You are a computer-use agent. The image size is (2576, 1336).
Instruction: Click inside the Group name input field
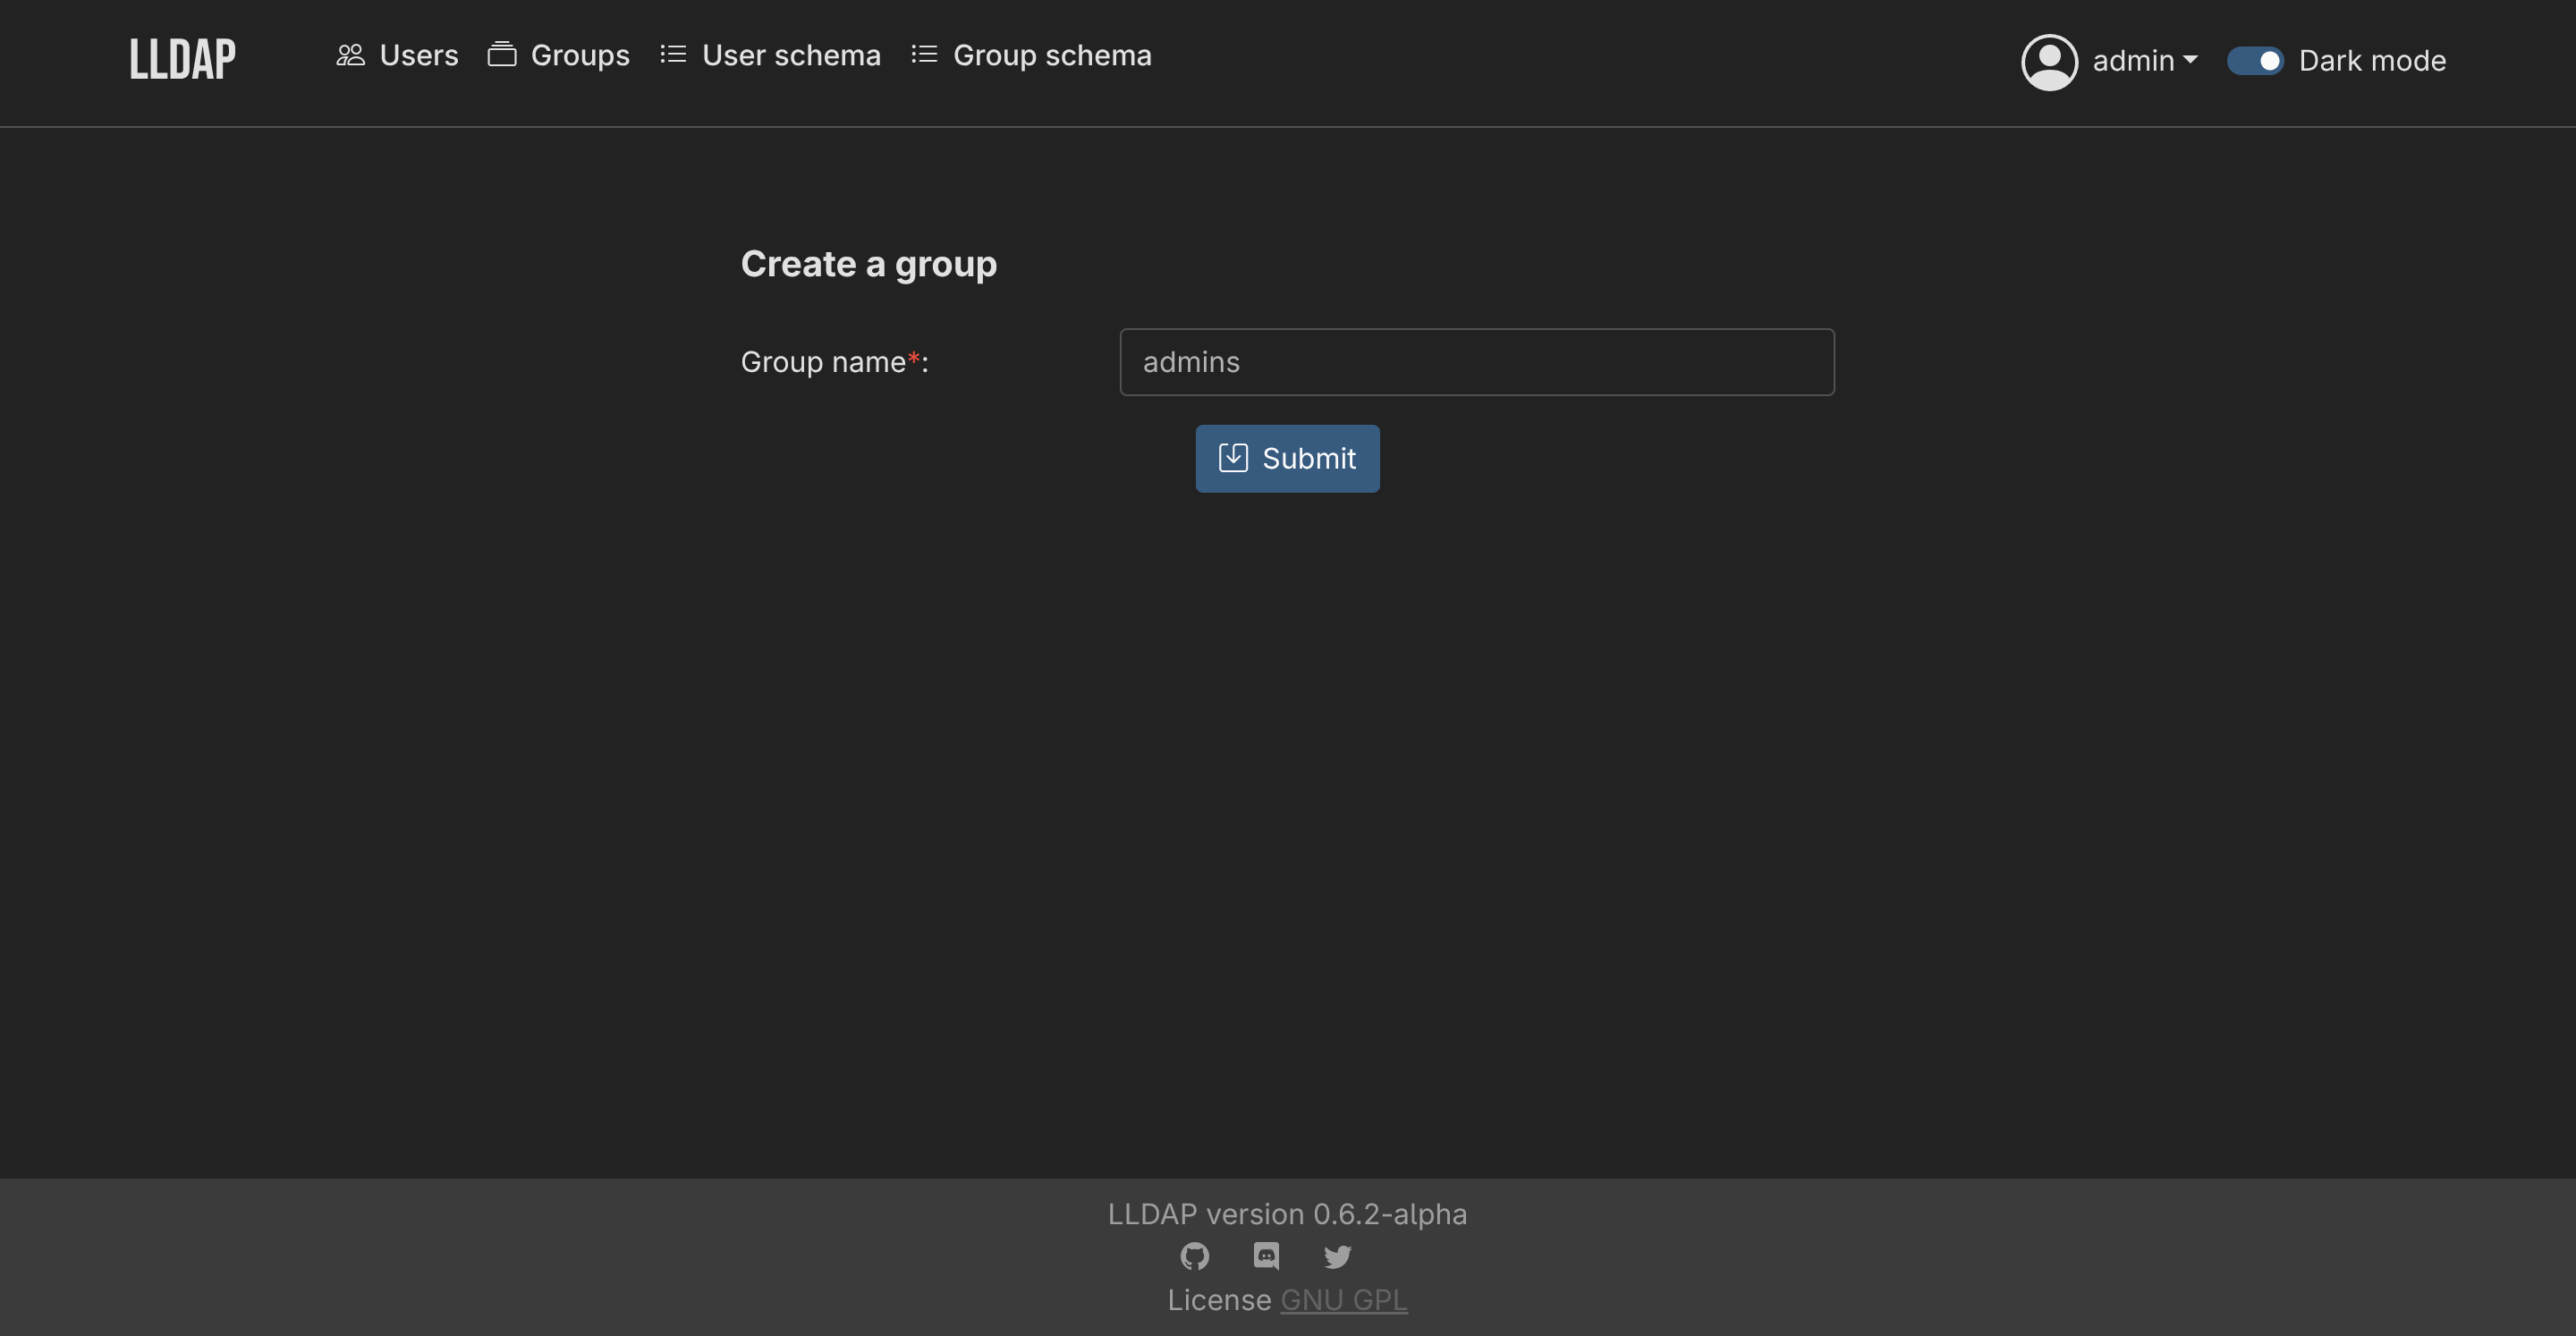pyautogui.click(x=1477, y=362)
